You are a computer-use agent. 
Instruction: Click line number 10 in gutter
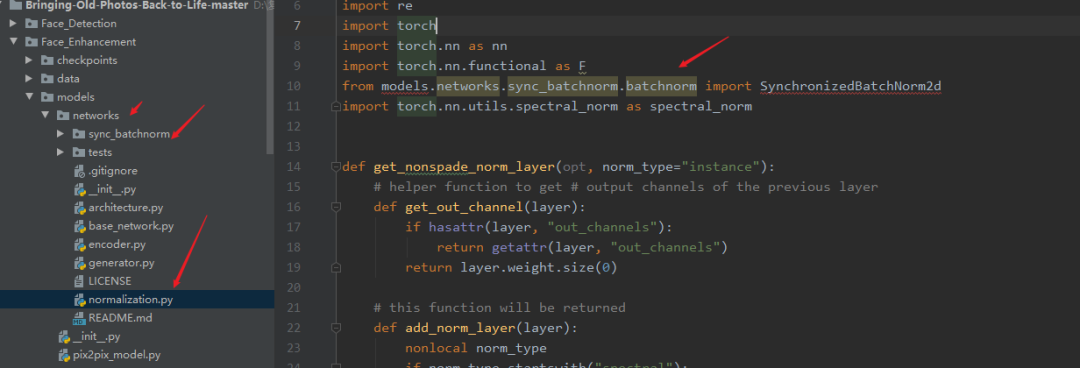click(293, 87)
